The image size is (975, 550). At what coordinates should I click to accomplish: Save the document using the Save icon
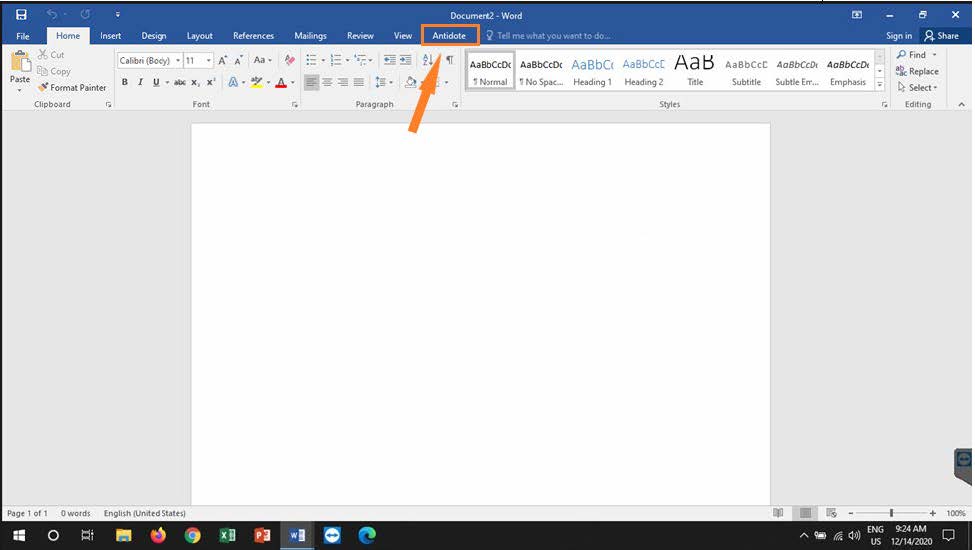pyautogui.click(x=21, y=15)
